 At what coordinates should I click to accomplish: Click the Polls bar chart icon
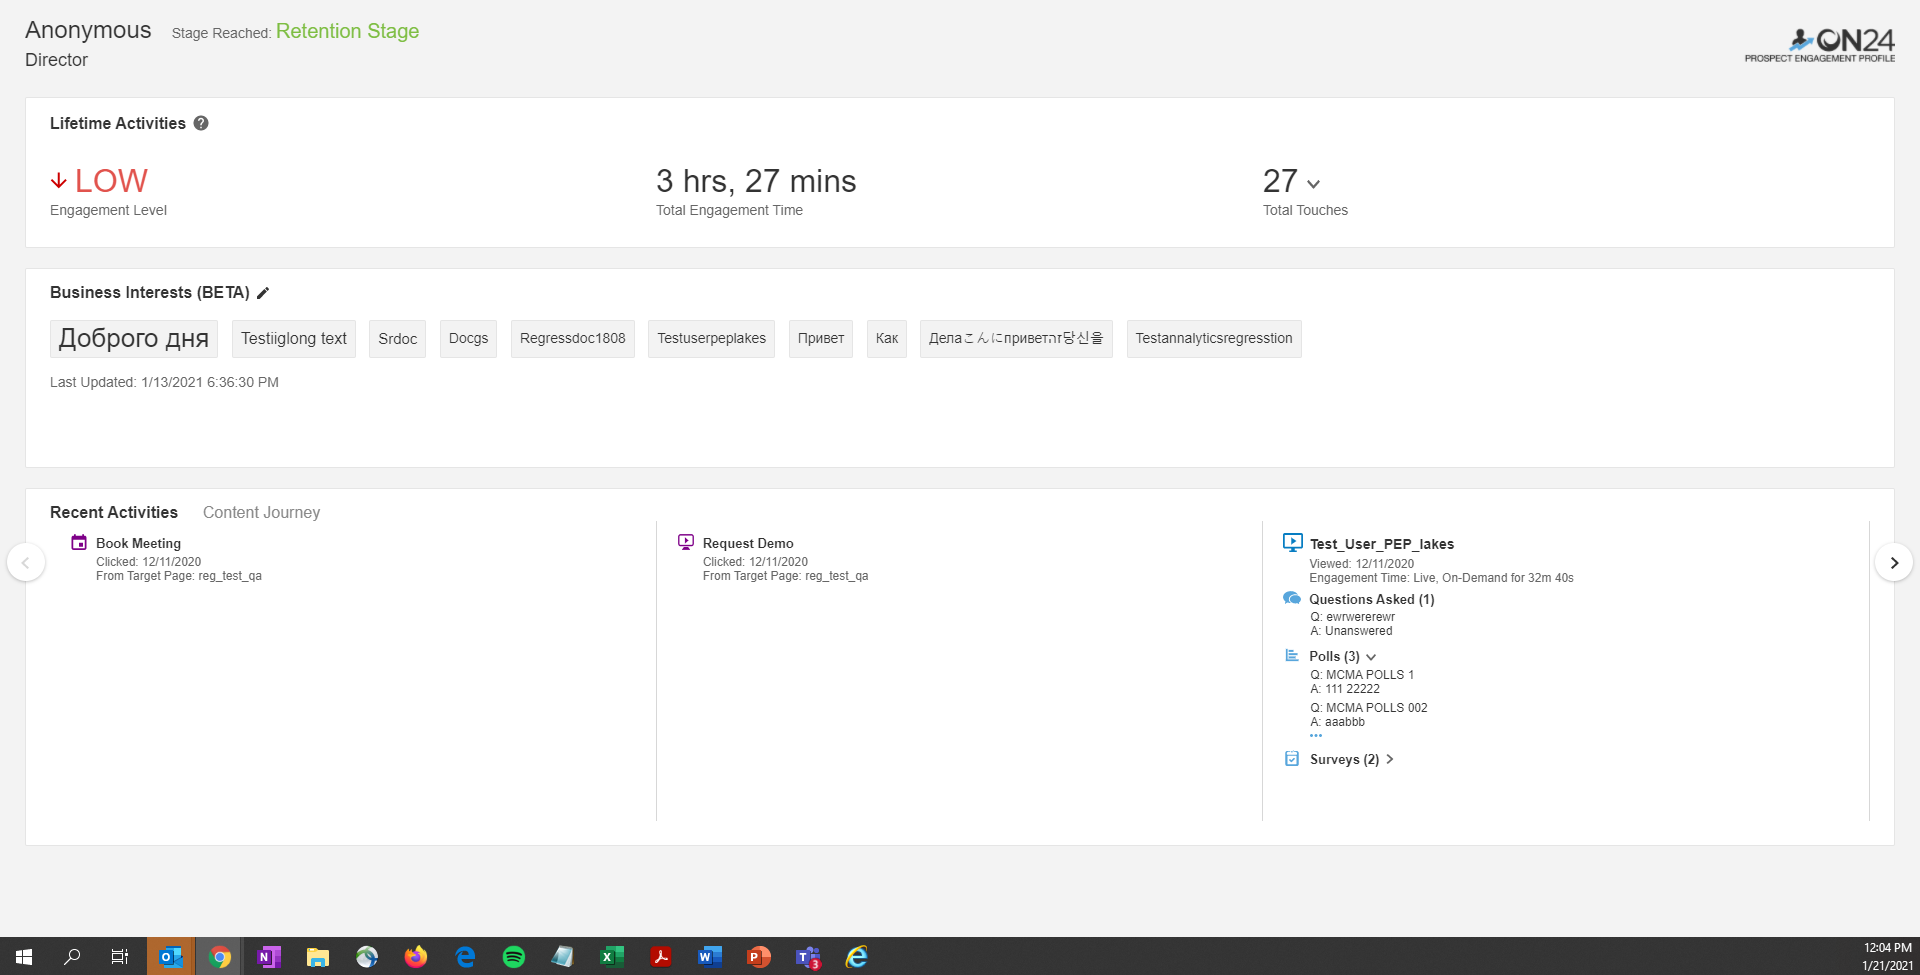[1292, 655]
